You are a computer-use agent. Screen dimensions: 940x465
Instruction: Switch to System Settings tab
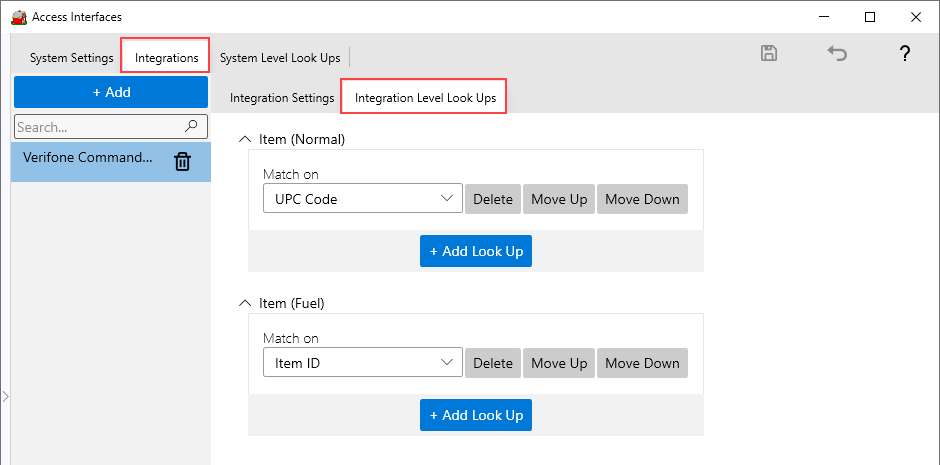coord(71,58)
